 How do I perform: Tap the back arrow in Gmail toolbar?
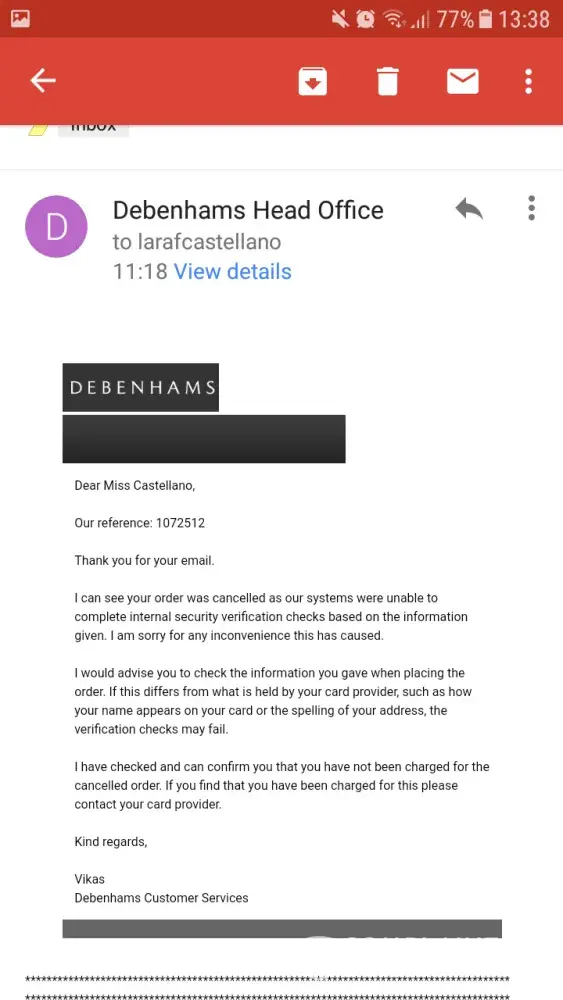pyautogui.click(x=43, y=81)
